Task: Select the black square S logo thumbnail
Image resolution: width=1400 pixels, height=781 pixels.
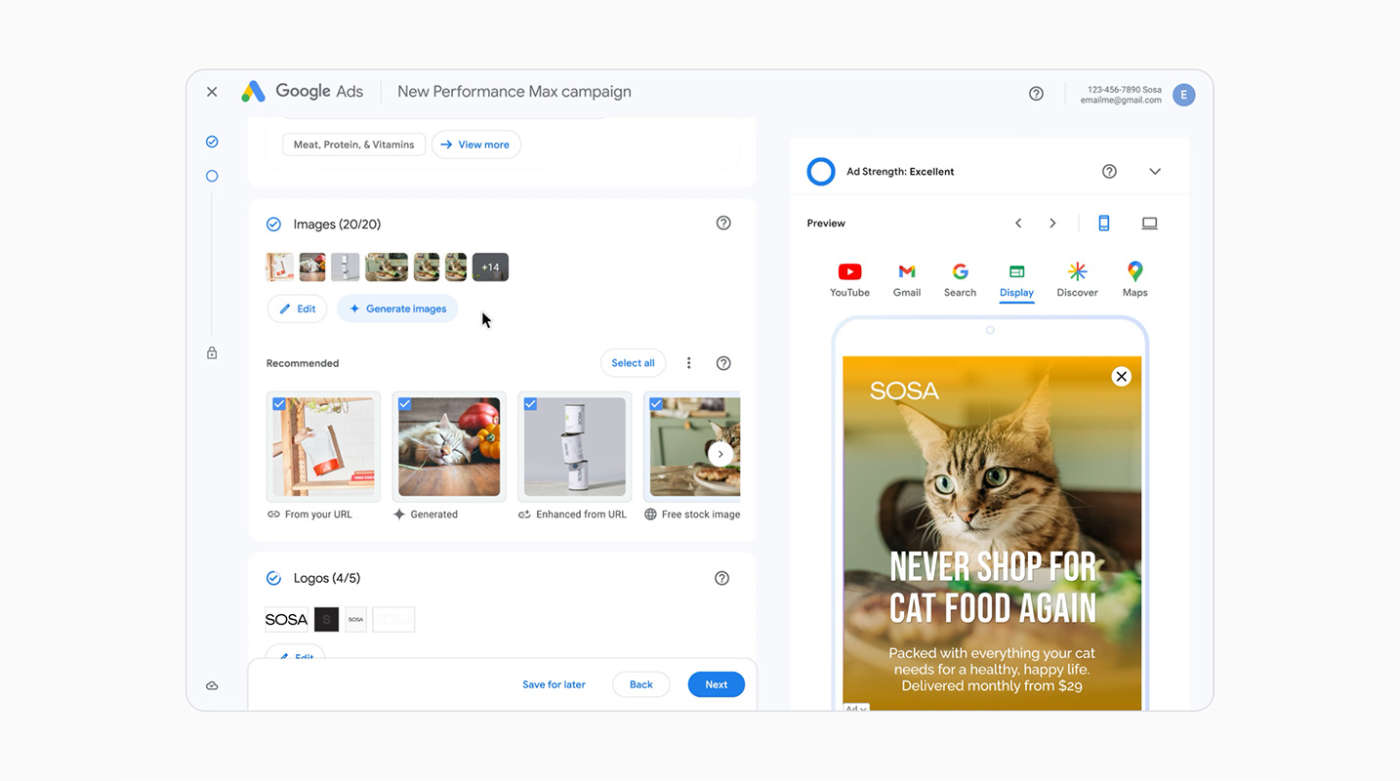Action: [x=326, y=620]
